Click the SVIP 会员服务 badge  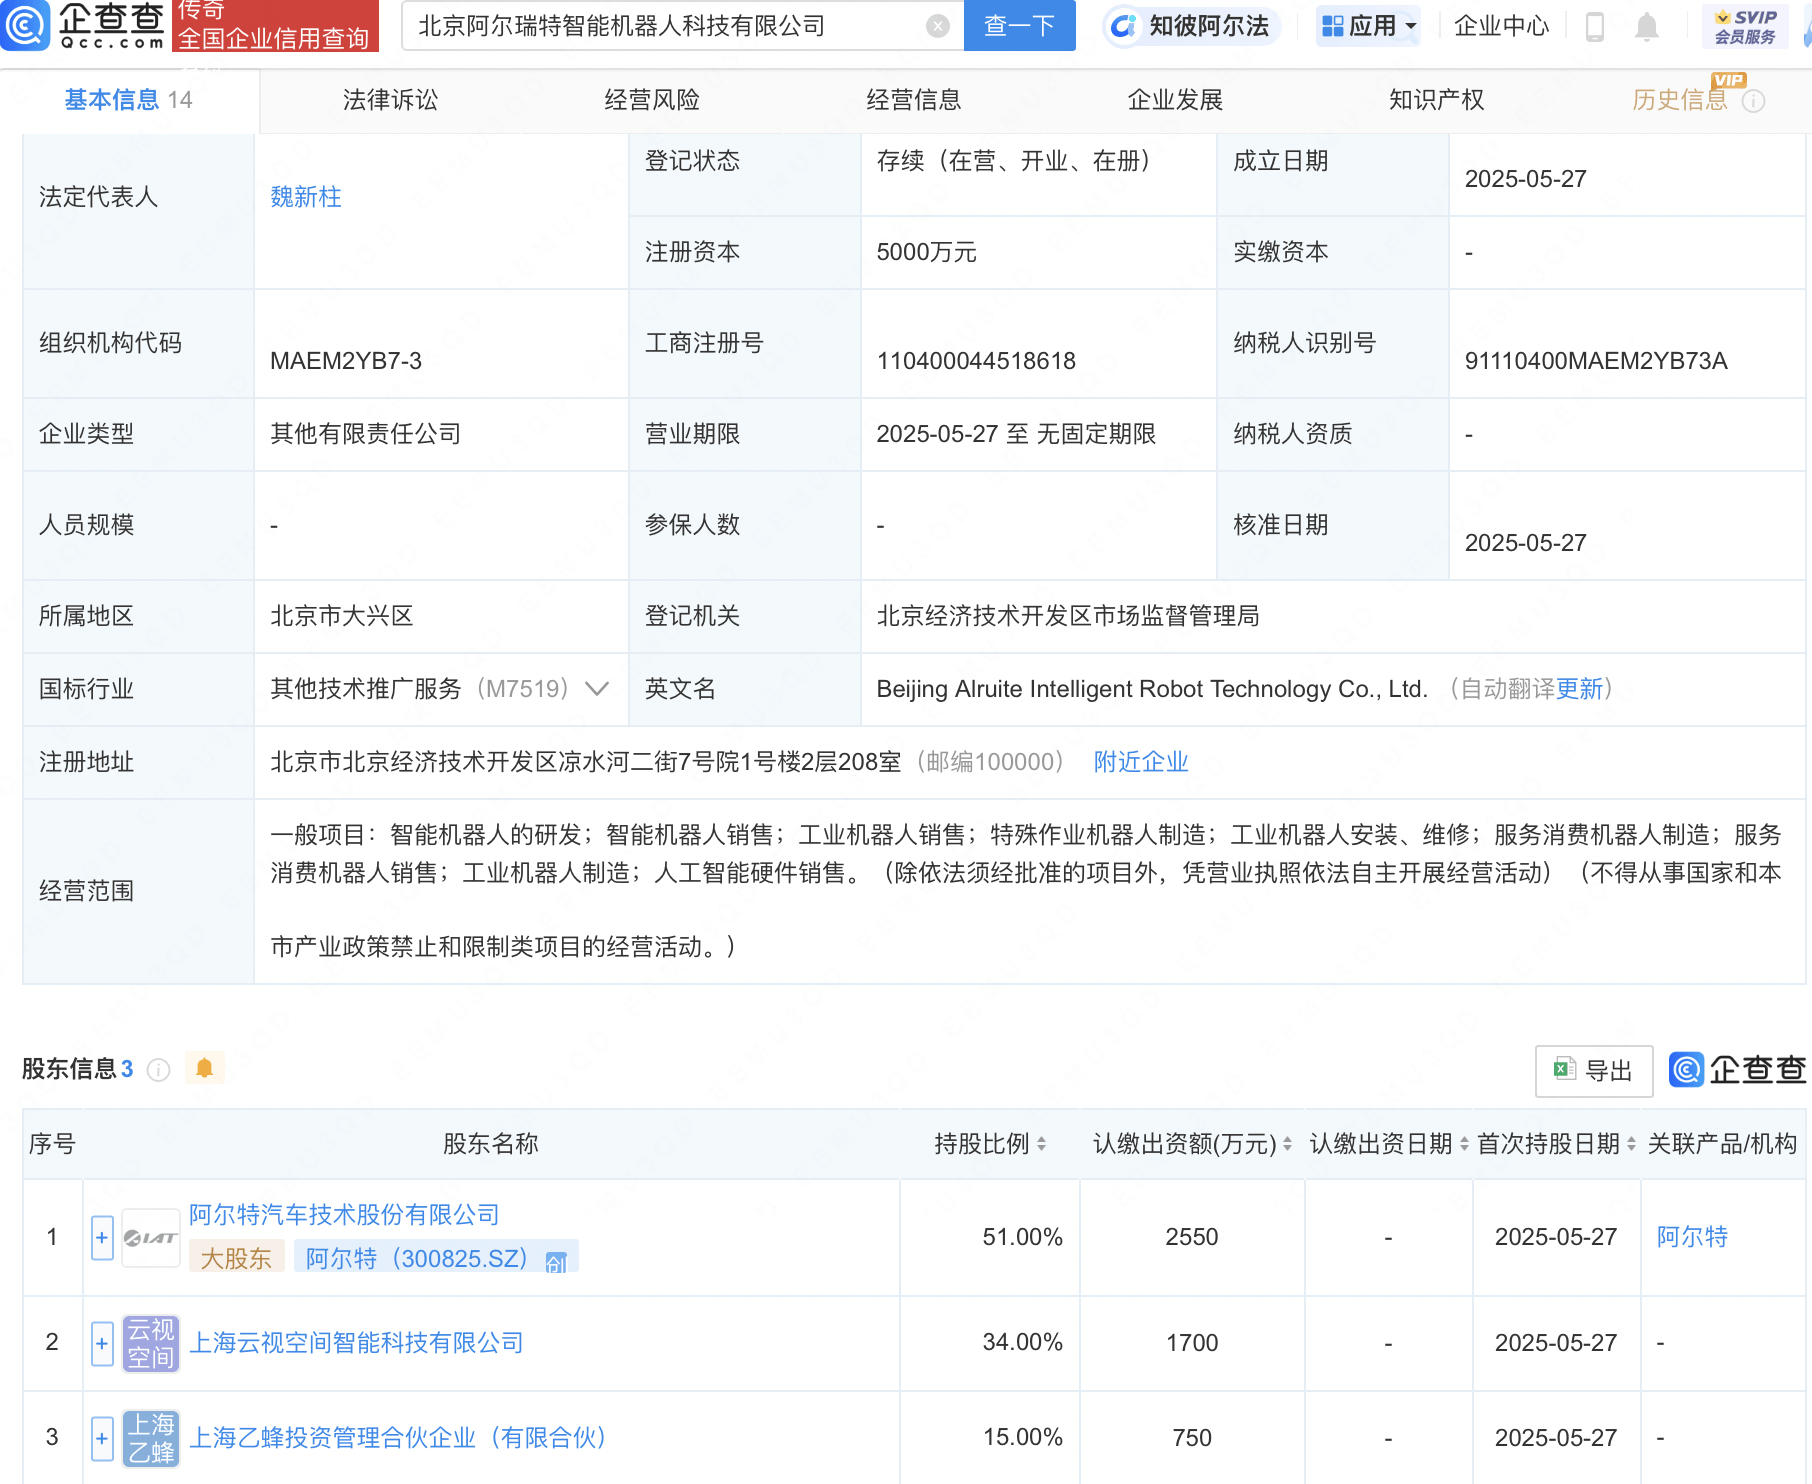tap(1745, 27)
